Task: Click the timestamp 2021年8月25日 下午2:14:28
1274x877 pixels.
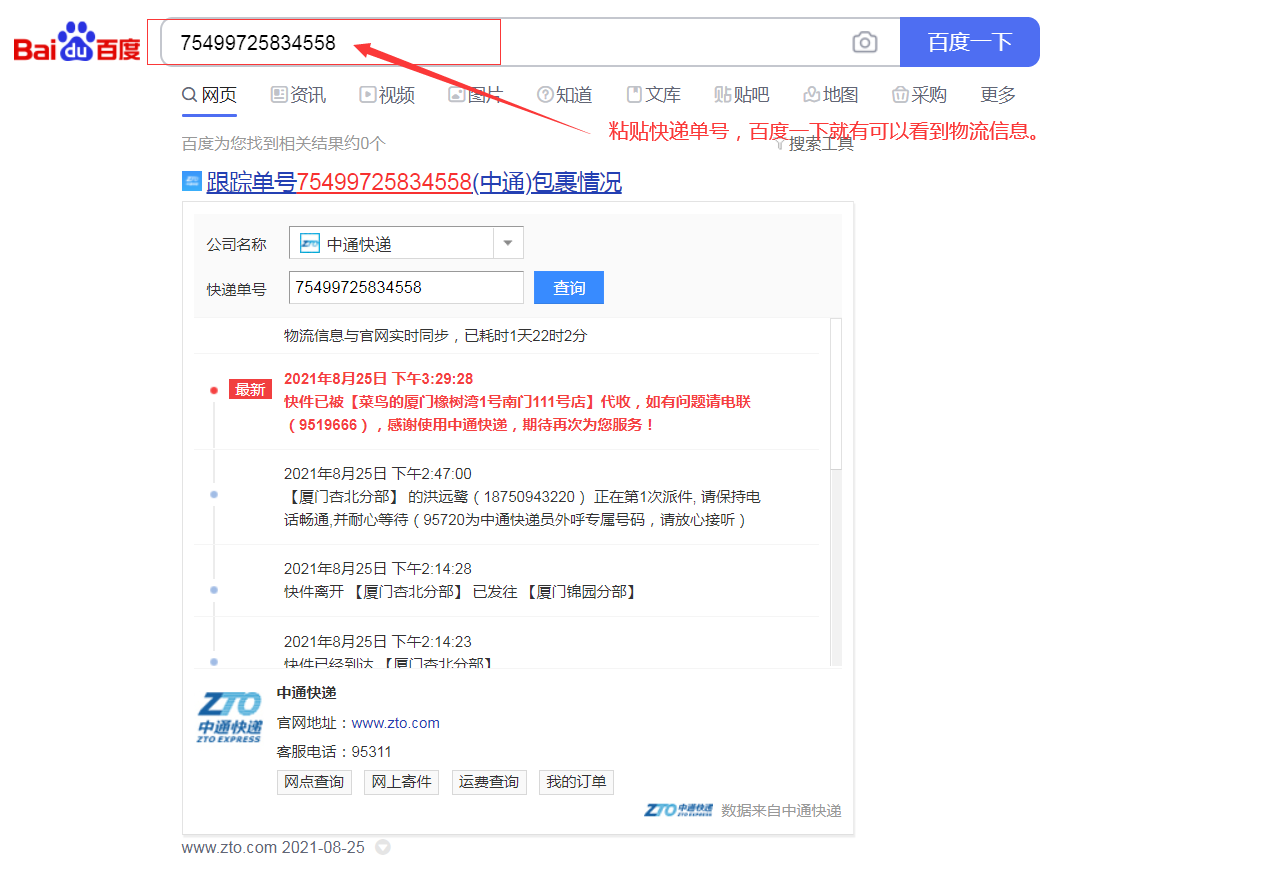Action: tap(378, 569)
